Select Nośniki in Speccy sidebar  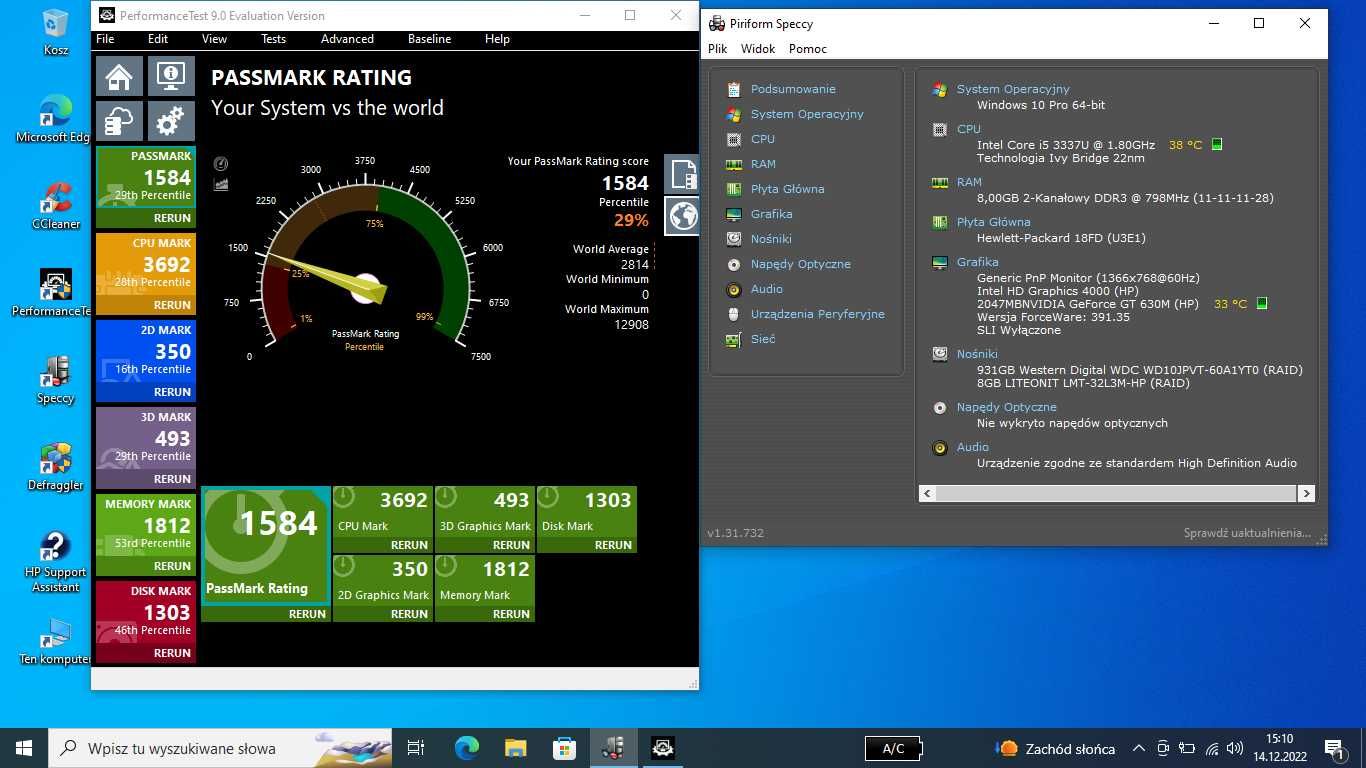[x=771, y=239]
